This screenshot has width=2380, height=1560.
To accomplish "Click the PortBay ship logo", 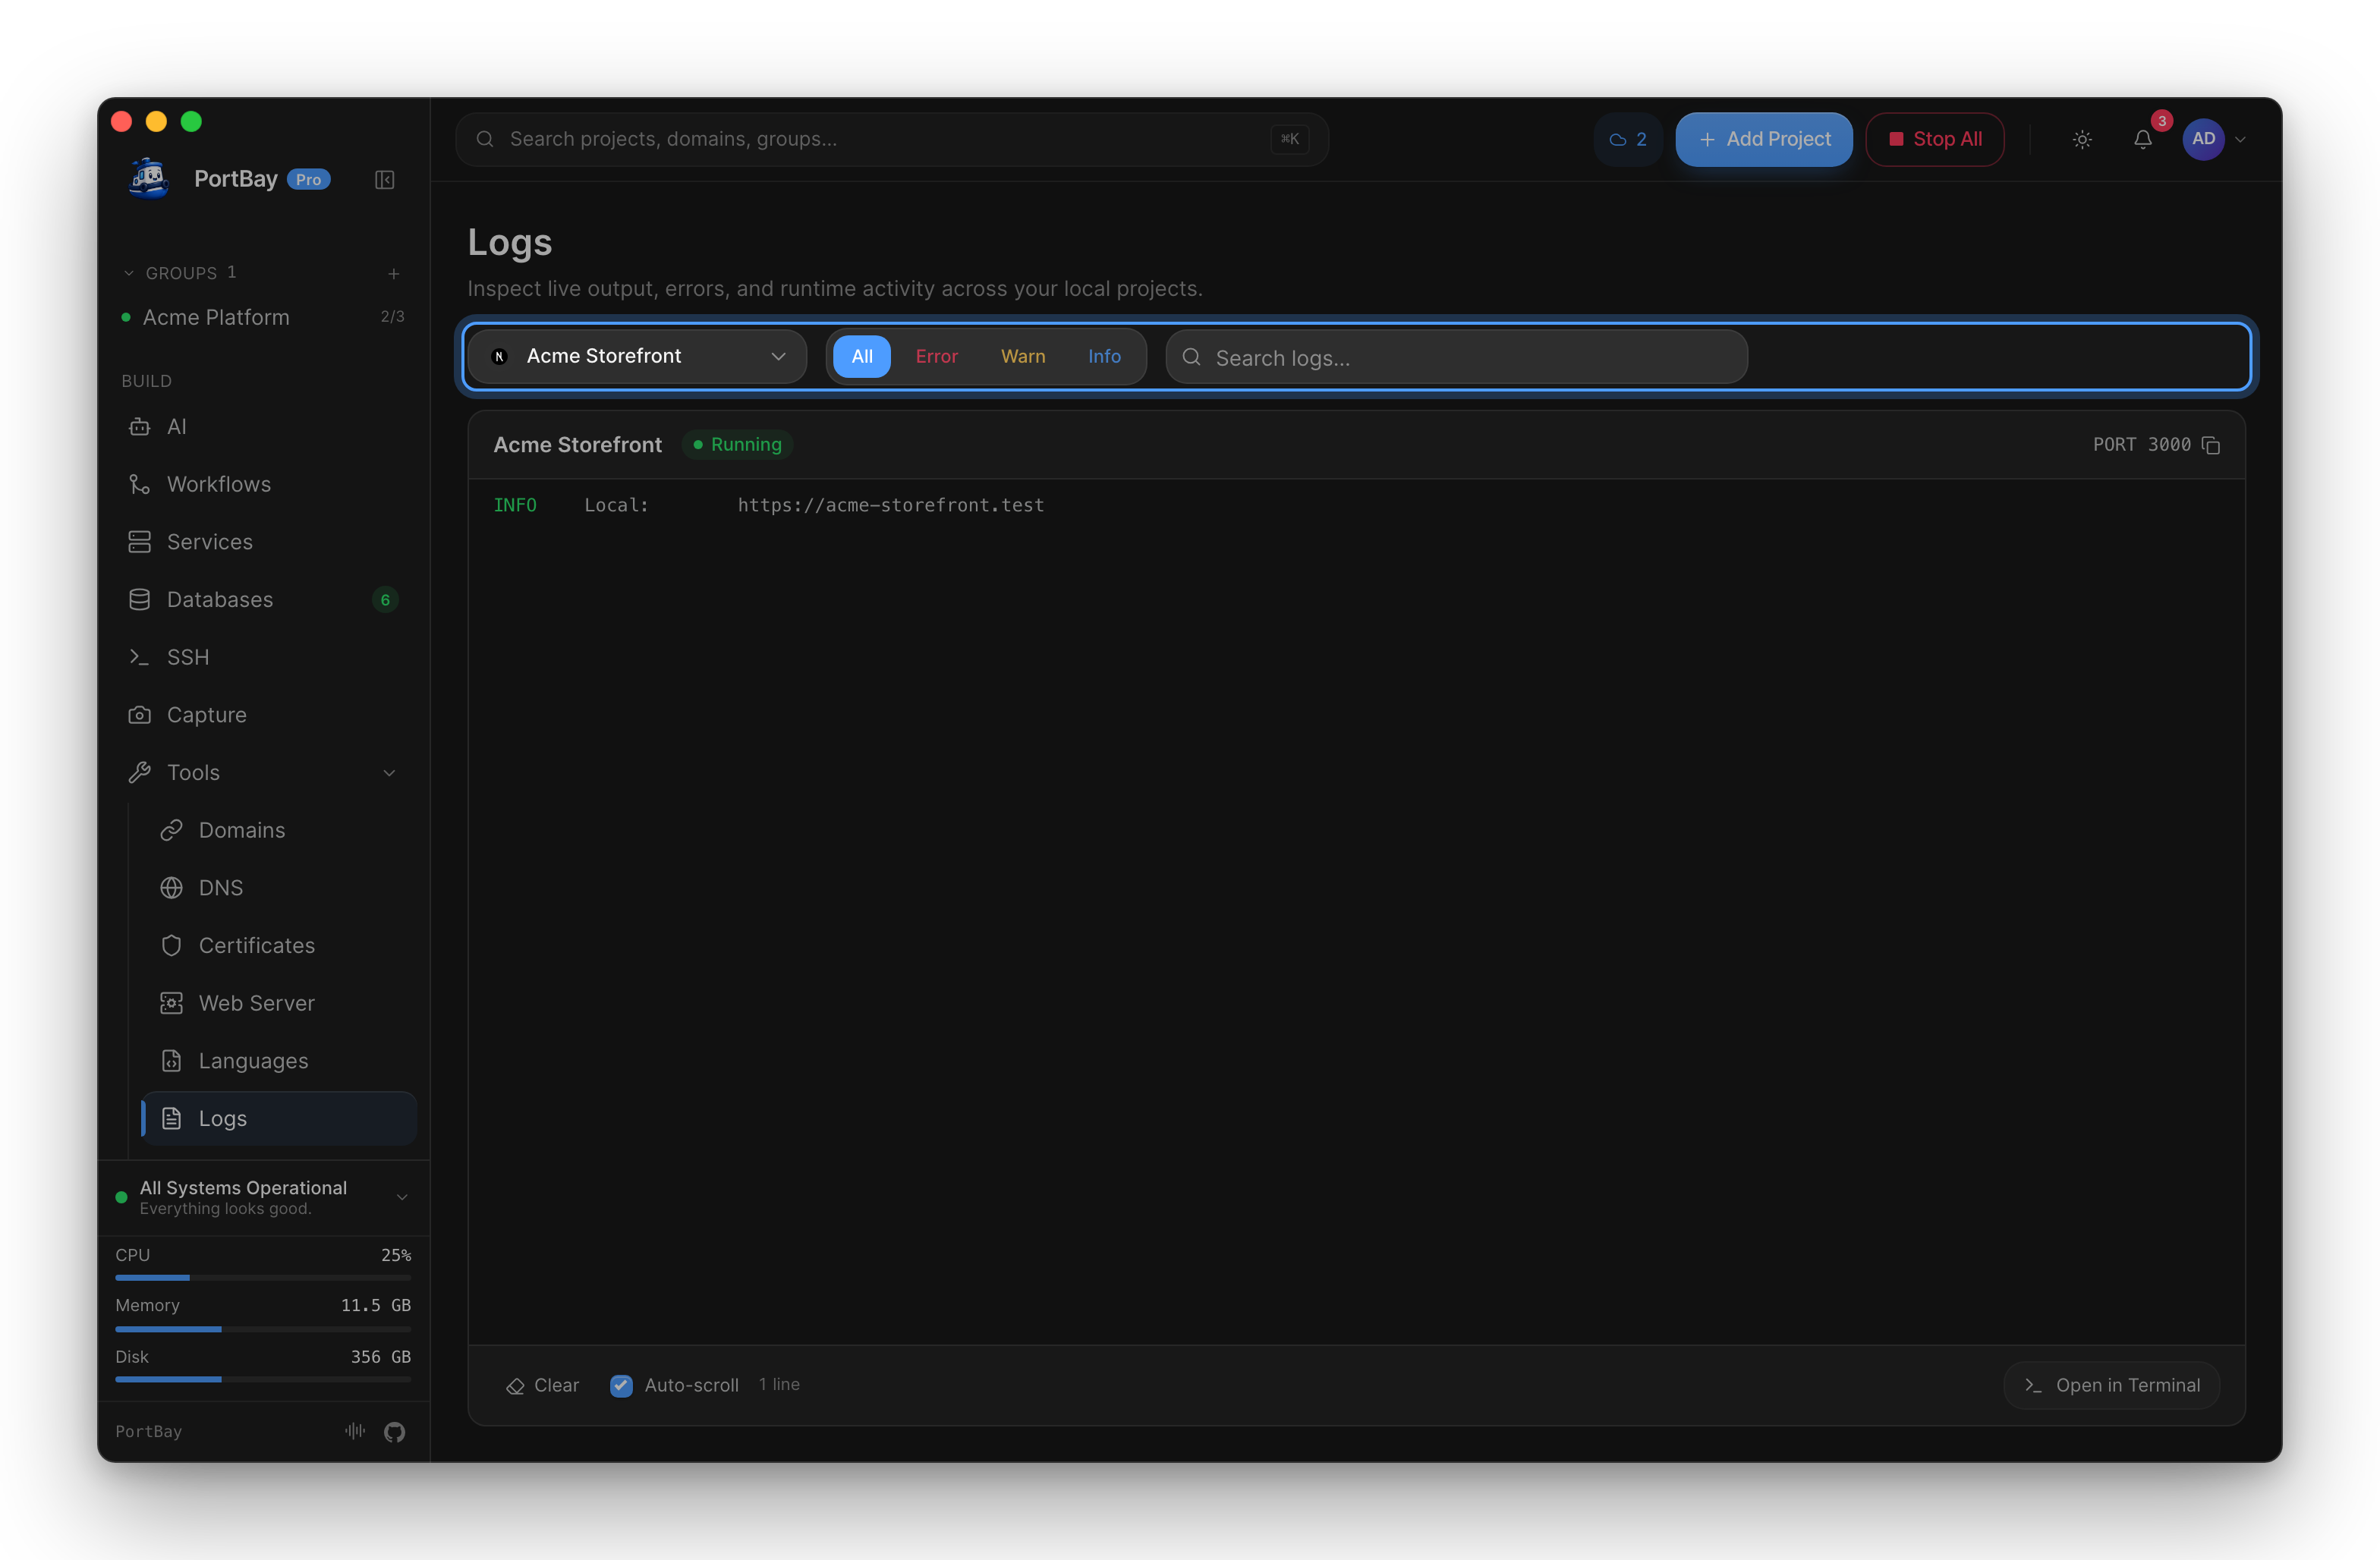I will [149, 178].
